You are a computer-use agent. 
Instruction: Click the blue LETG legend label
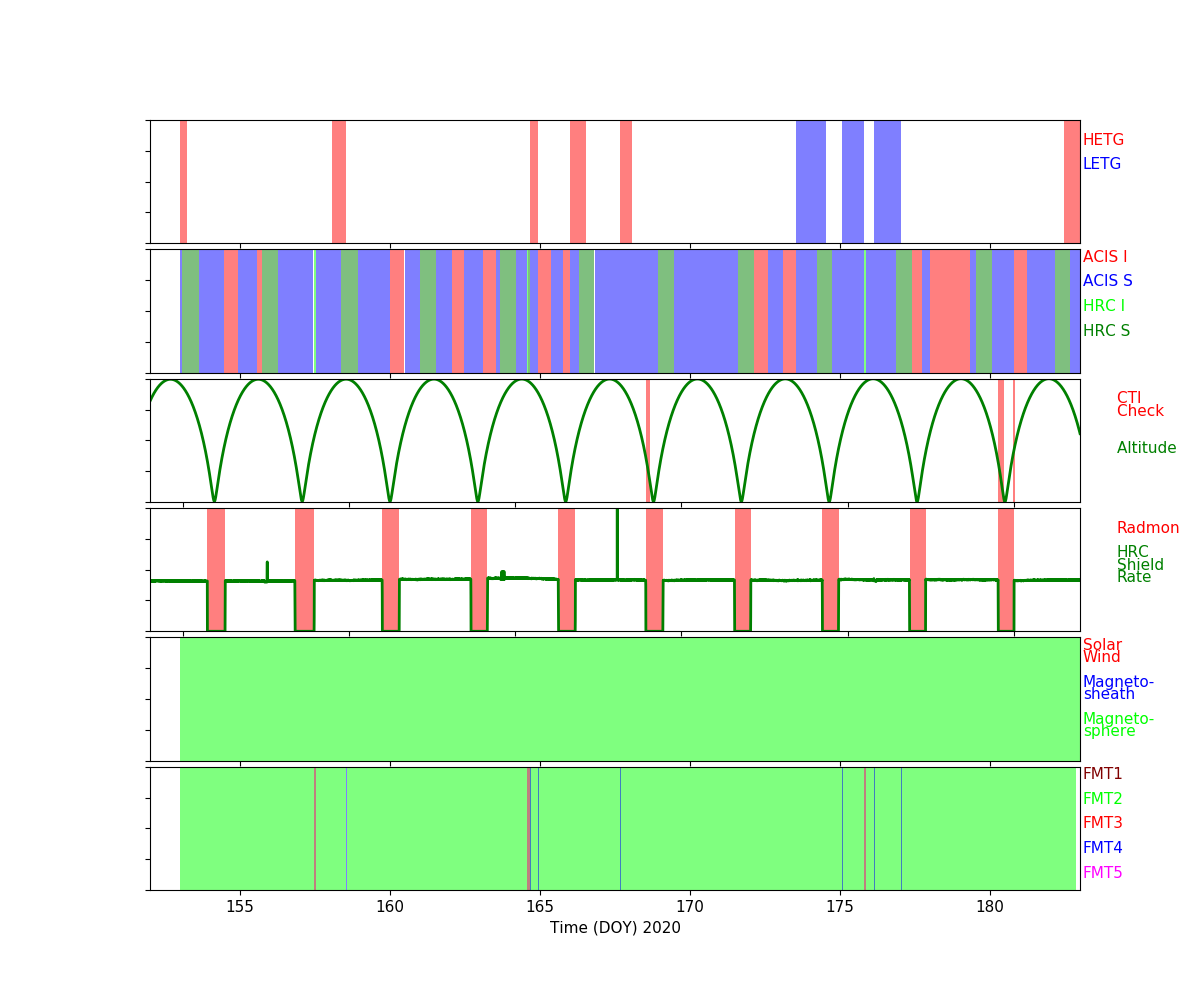(1102, 164)
